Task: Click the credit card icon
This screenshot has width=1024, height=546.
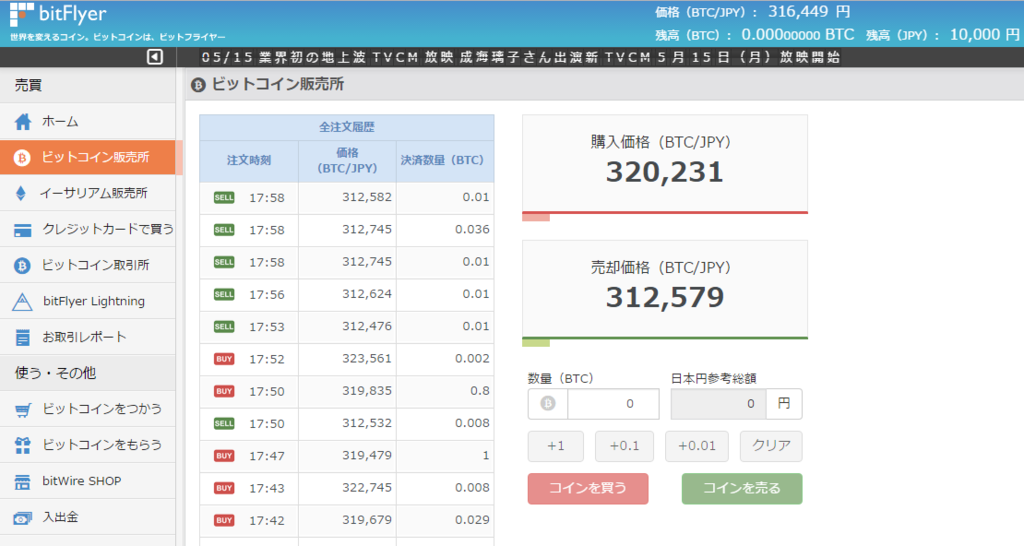Action: (x=23, y=230)
